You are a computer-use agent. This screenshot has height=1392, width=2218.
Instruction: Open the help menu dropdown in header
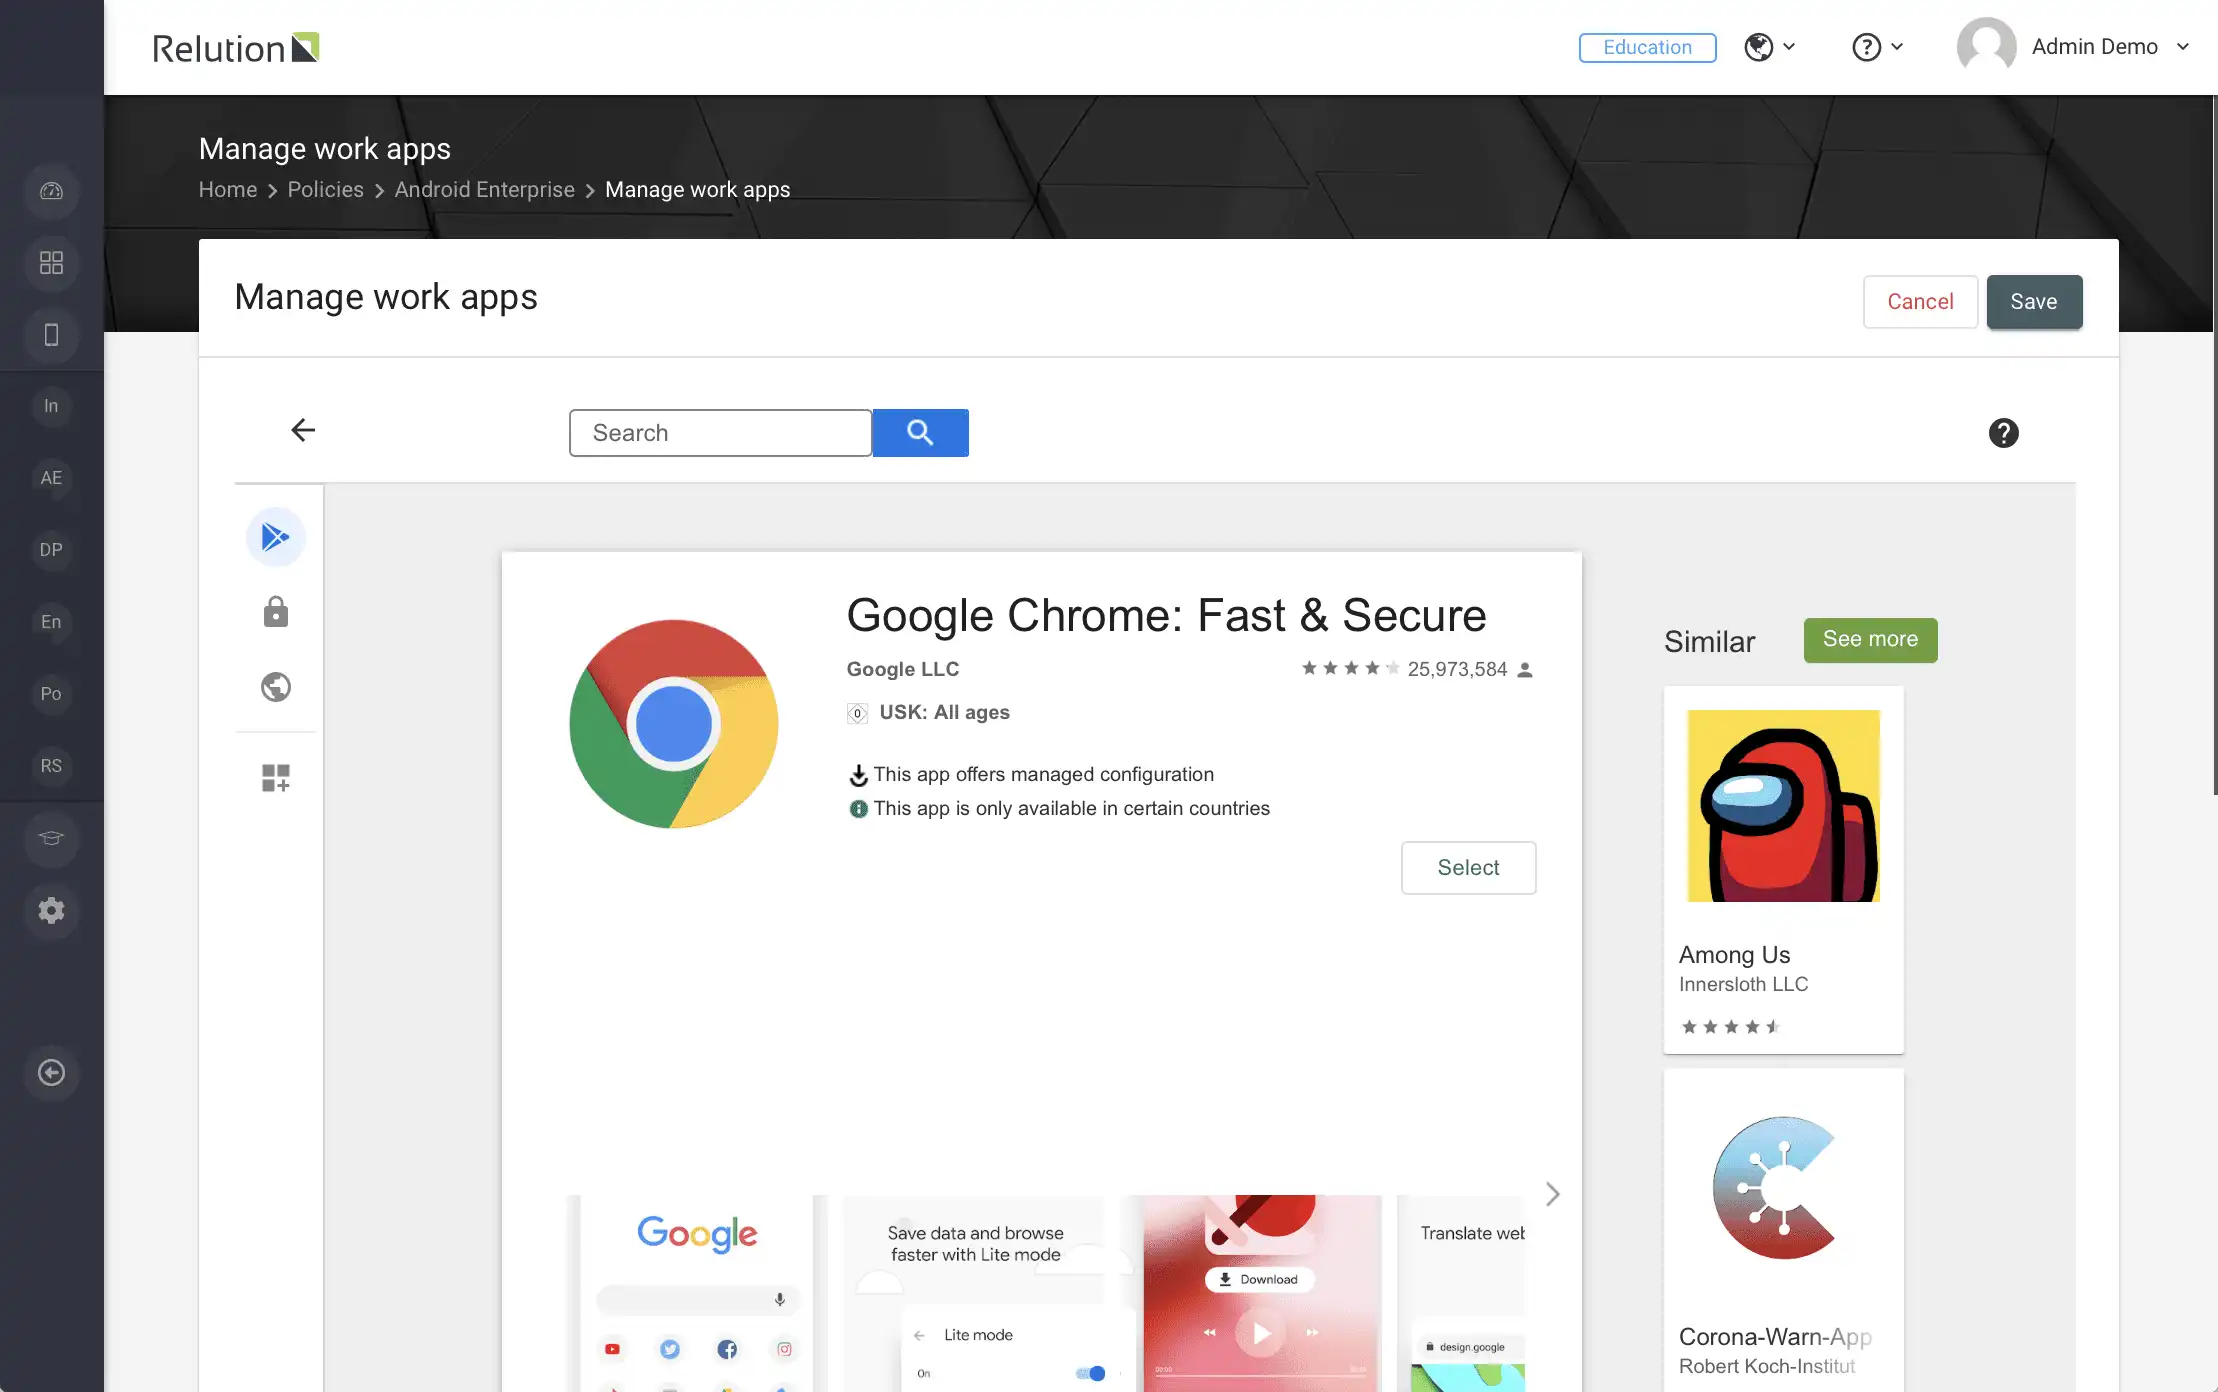coord(1877,47)
